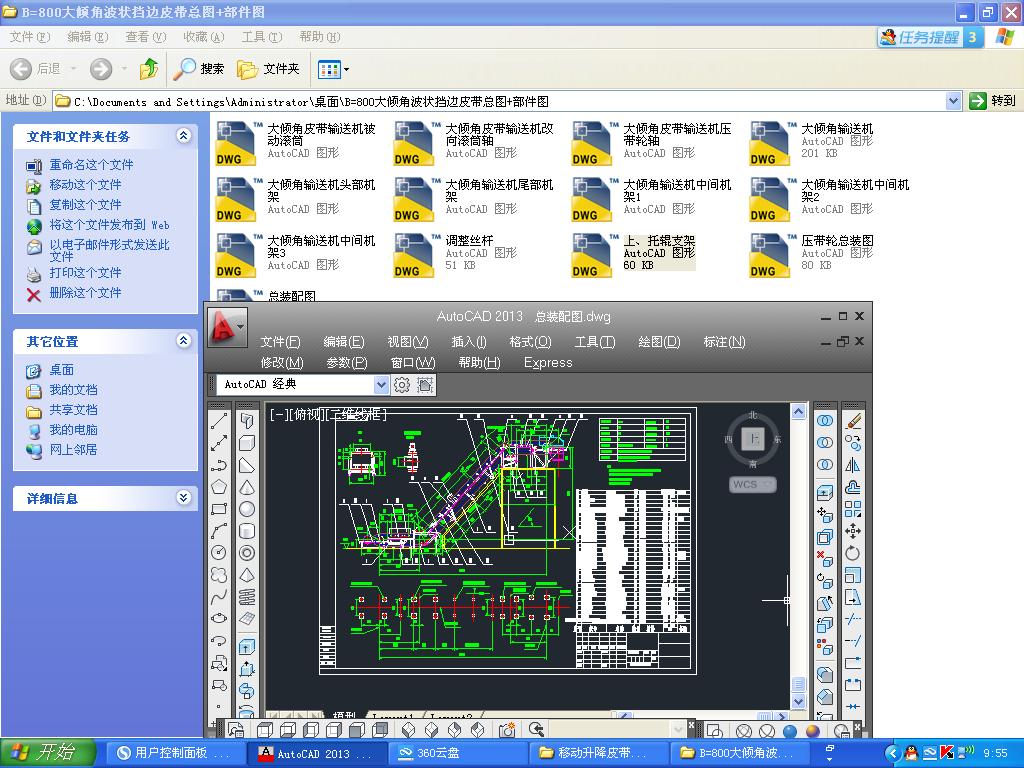Click the drawing's vertical scrollbar down arrow

(798, 702)
